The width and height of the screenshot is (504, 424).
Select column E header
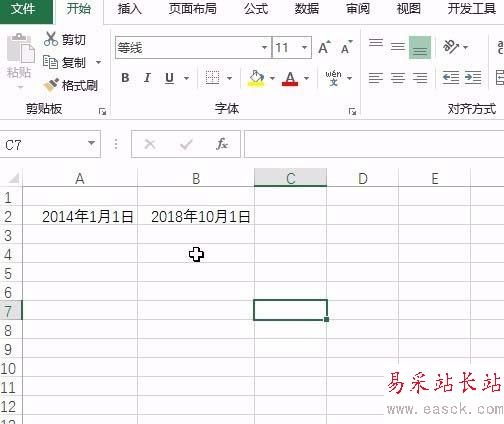click(435, 178)
